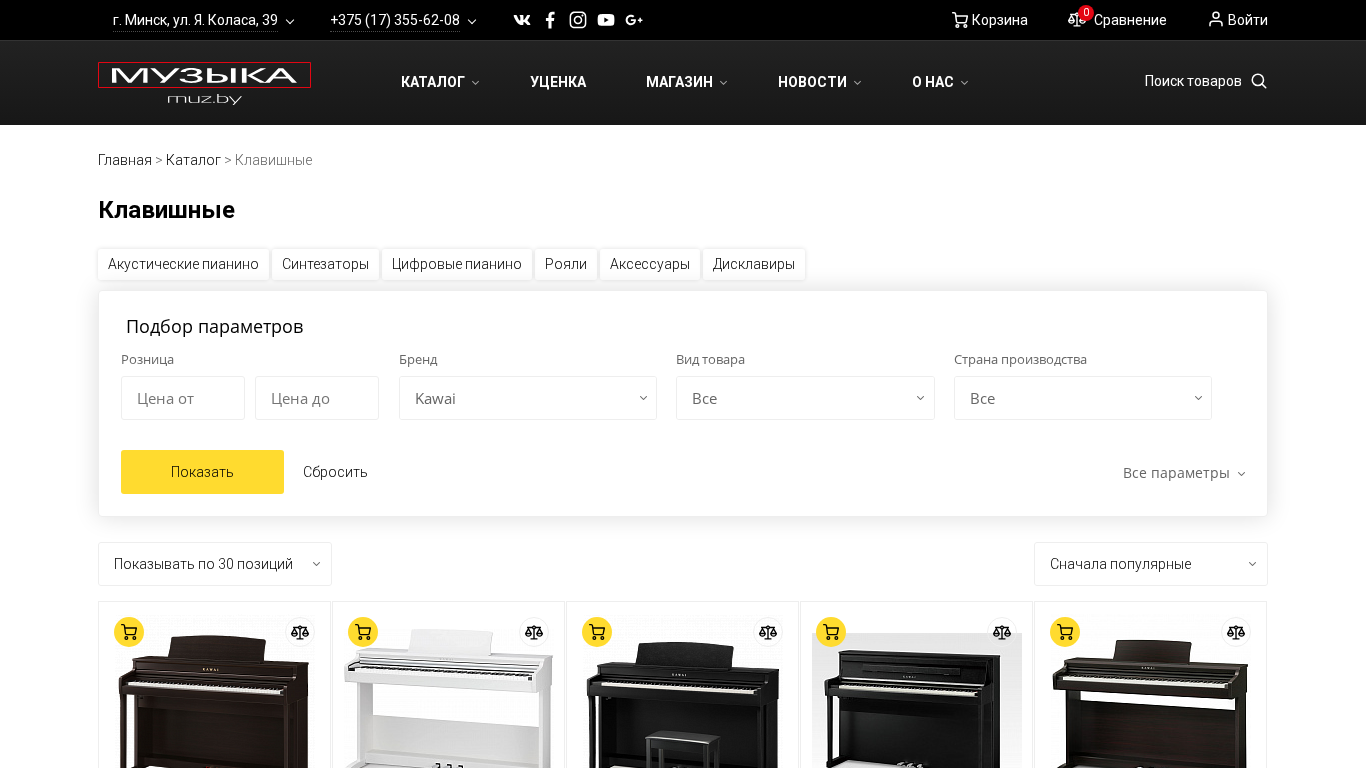Compare the white piano

(x=534, y=632)
